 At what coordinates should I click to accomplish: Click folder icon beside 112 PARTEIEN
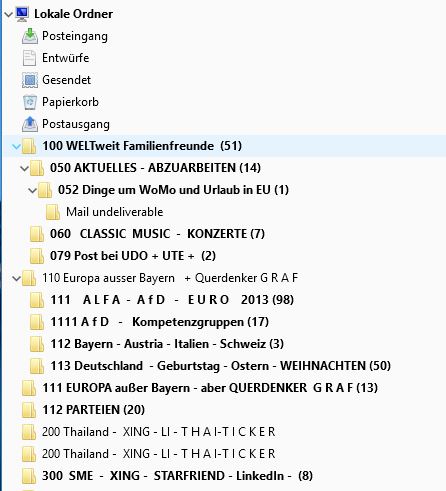pos(29,410)
